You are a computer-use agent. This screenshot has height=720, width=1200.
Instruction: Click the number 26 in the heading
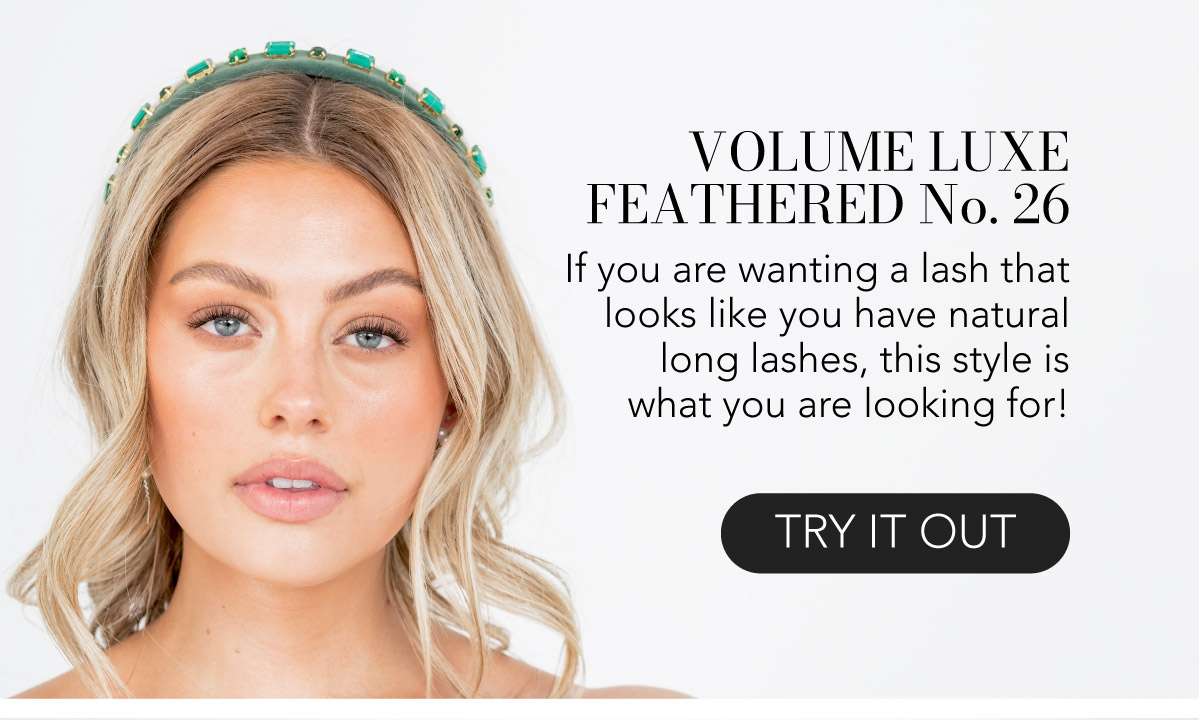1041,206
